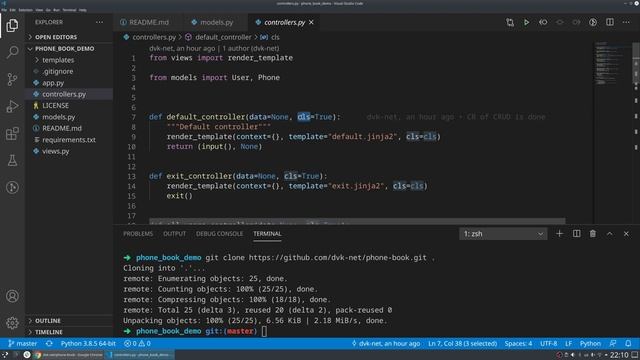Screen dimensions: 640x360
Task: Open requirements.txt in the file tree
Action: tap(69, 140)
